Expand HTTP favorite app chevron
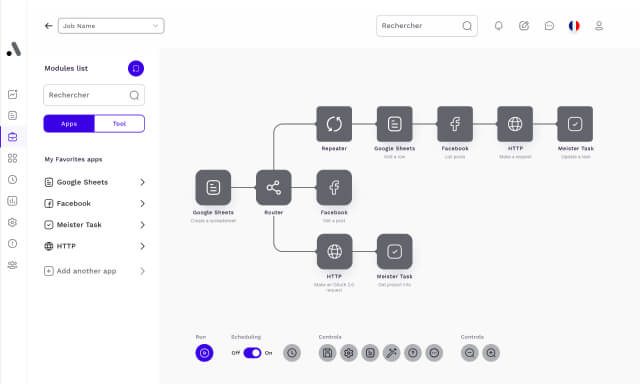 142,246
